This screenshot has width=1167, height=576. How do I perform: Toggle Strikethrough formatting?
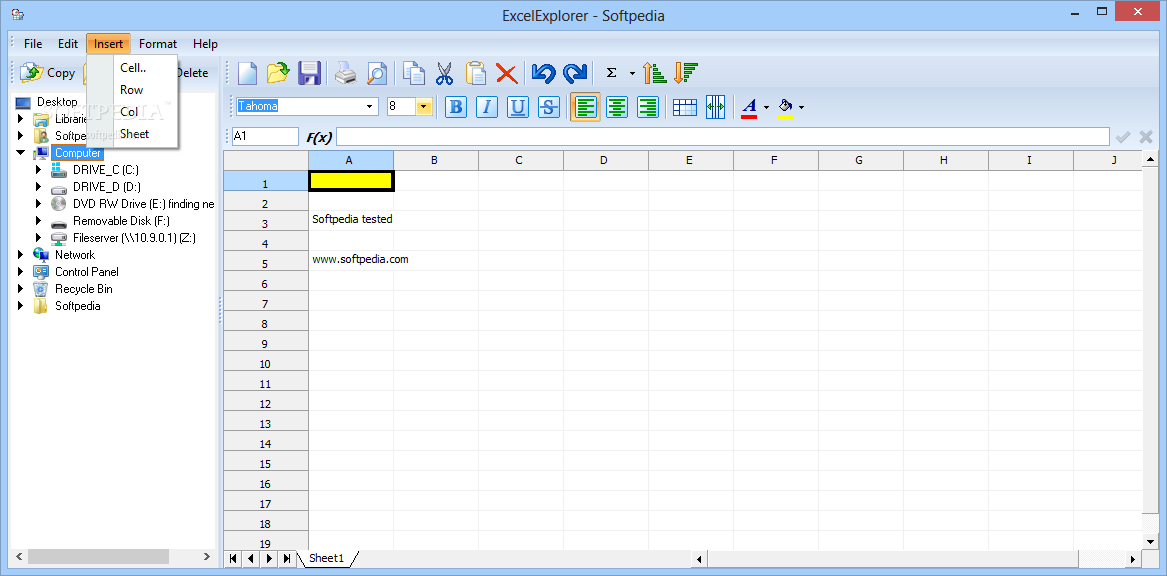tap(549, 107)
